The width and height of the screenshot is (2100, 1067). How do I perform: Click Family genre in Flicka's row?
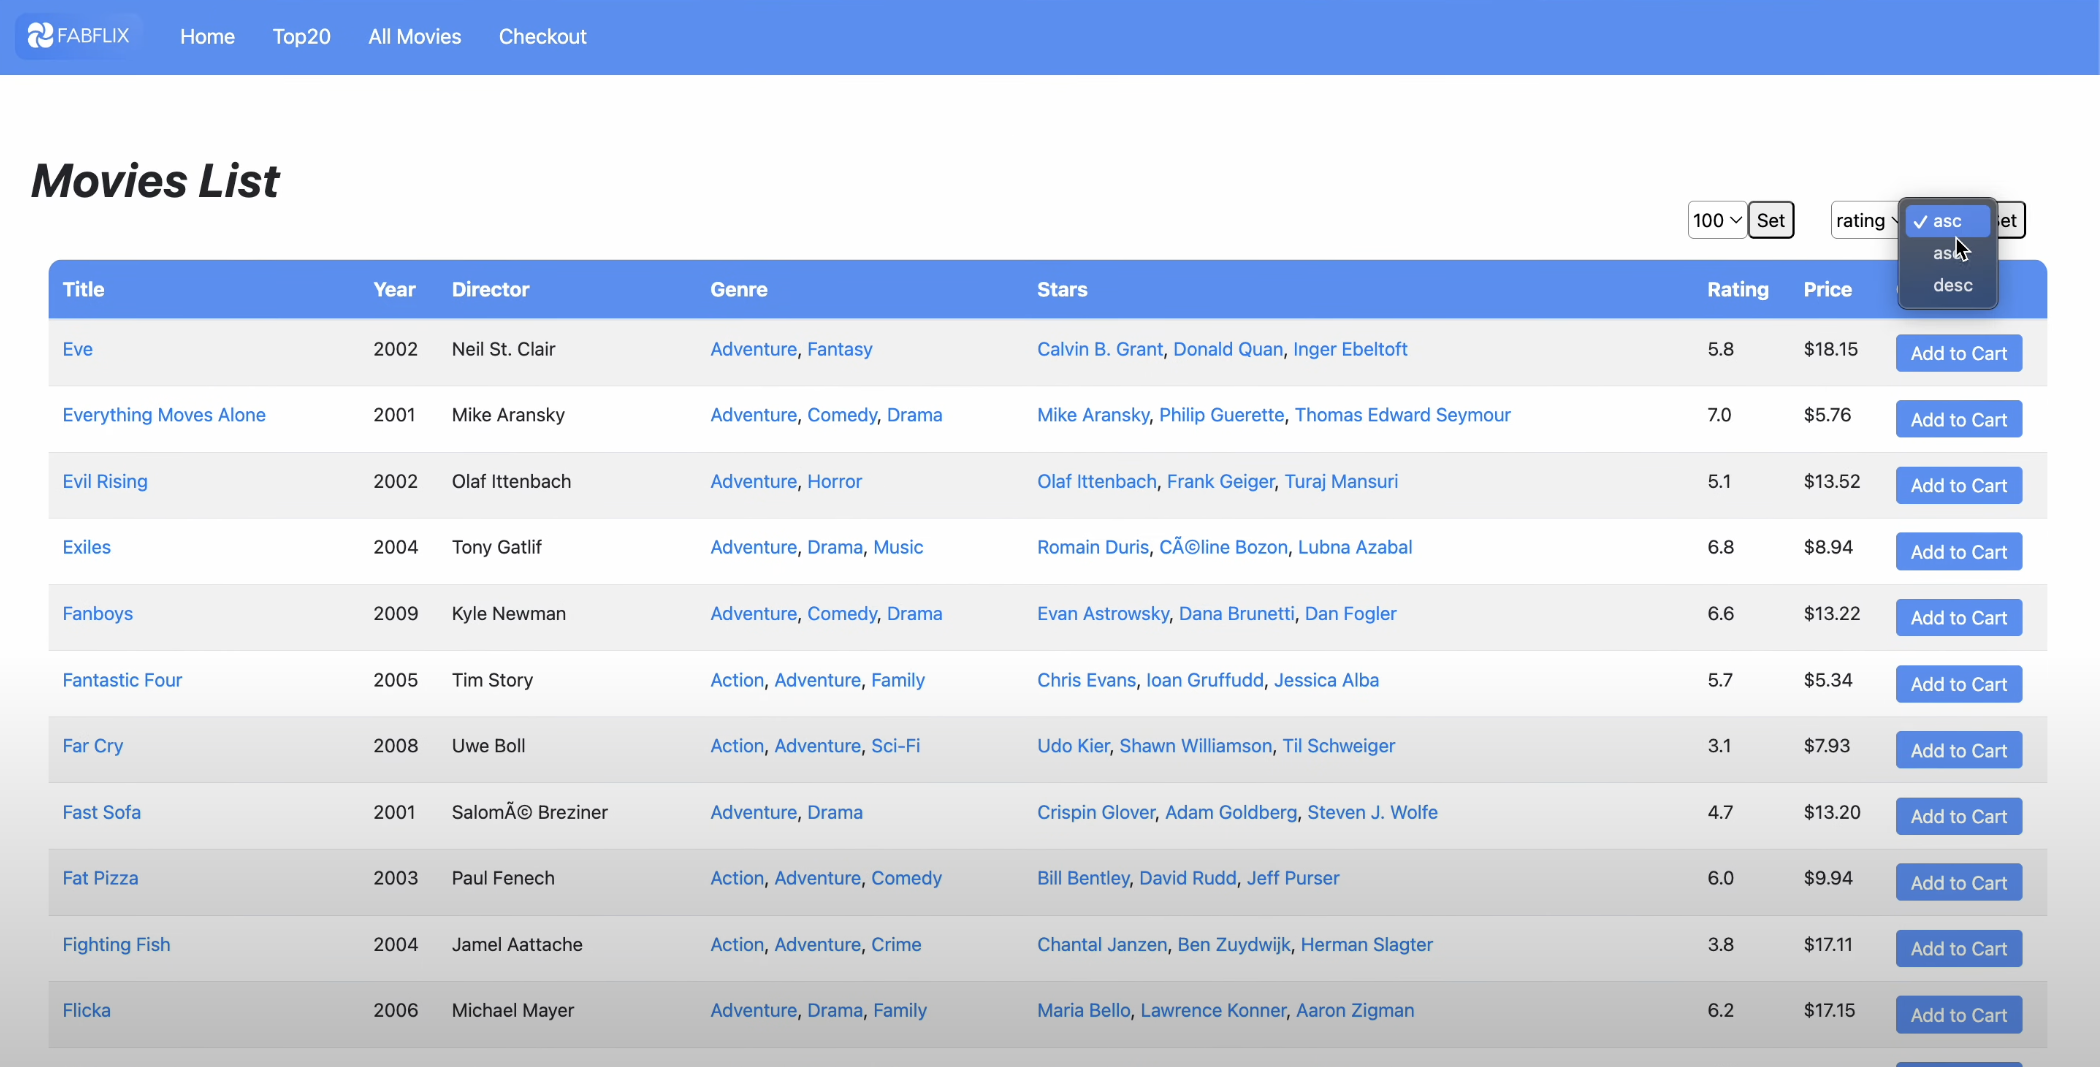click(900, 1010)
